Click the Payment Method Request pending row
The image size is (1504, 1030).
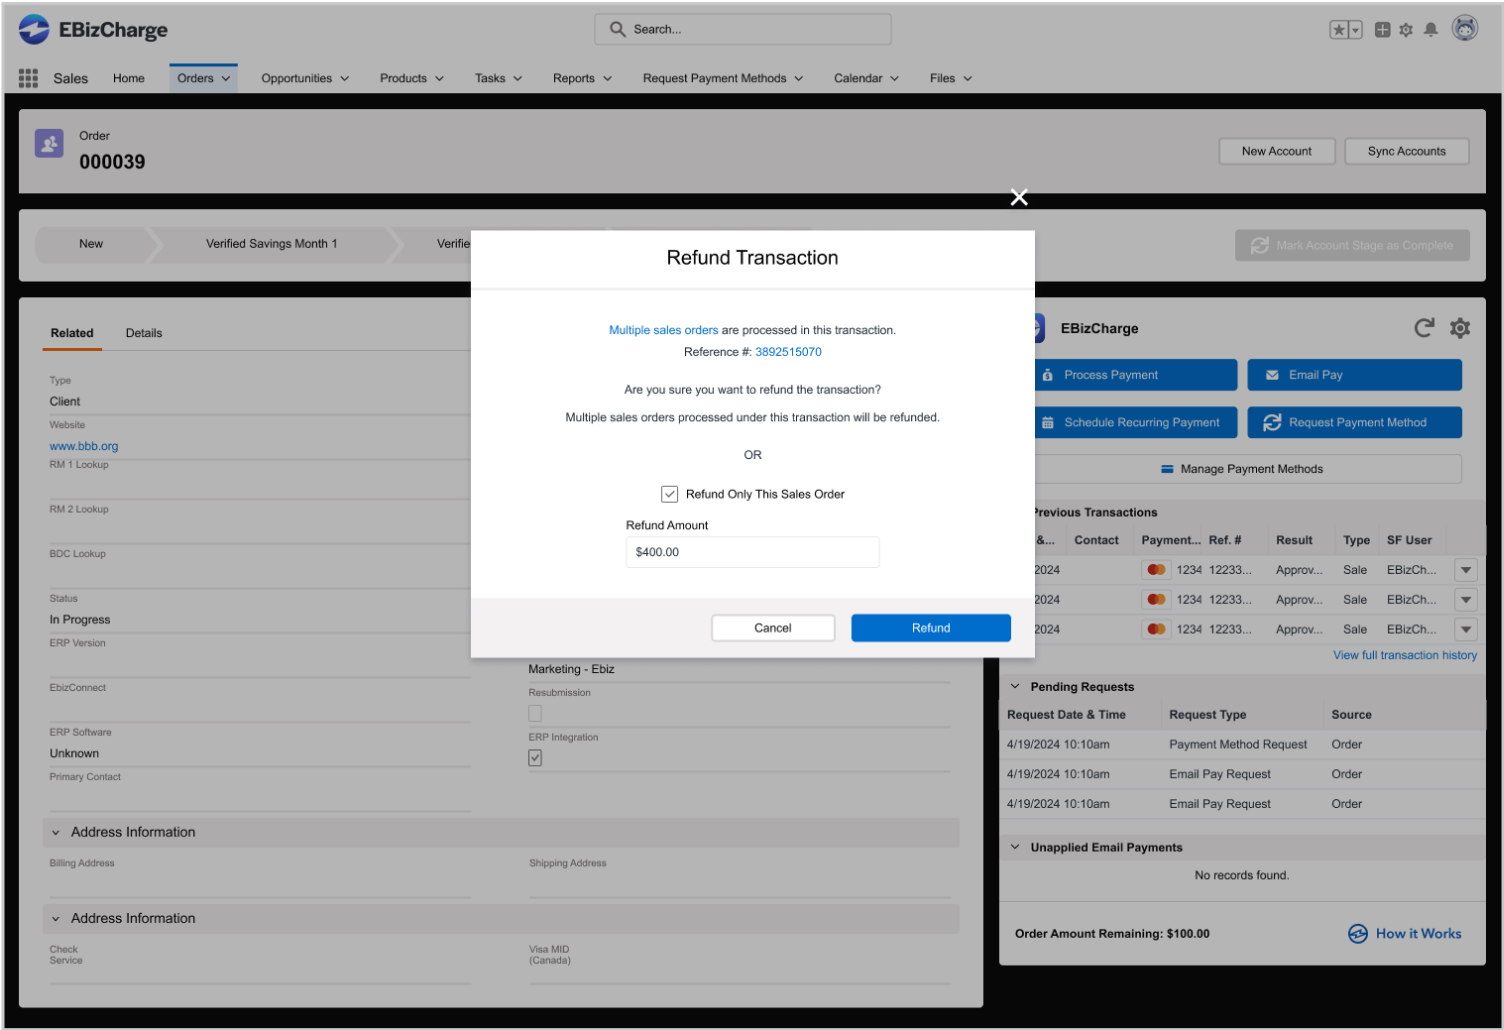pos(1242,744)
